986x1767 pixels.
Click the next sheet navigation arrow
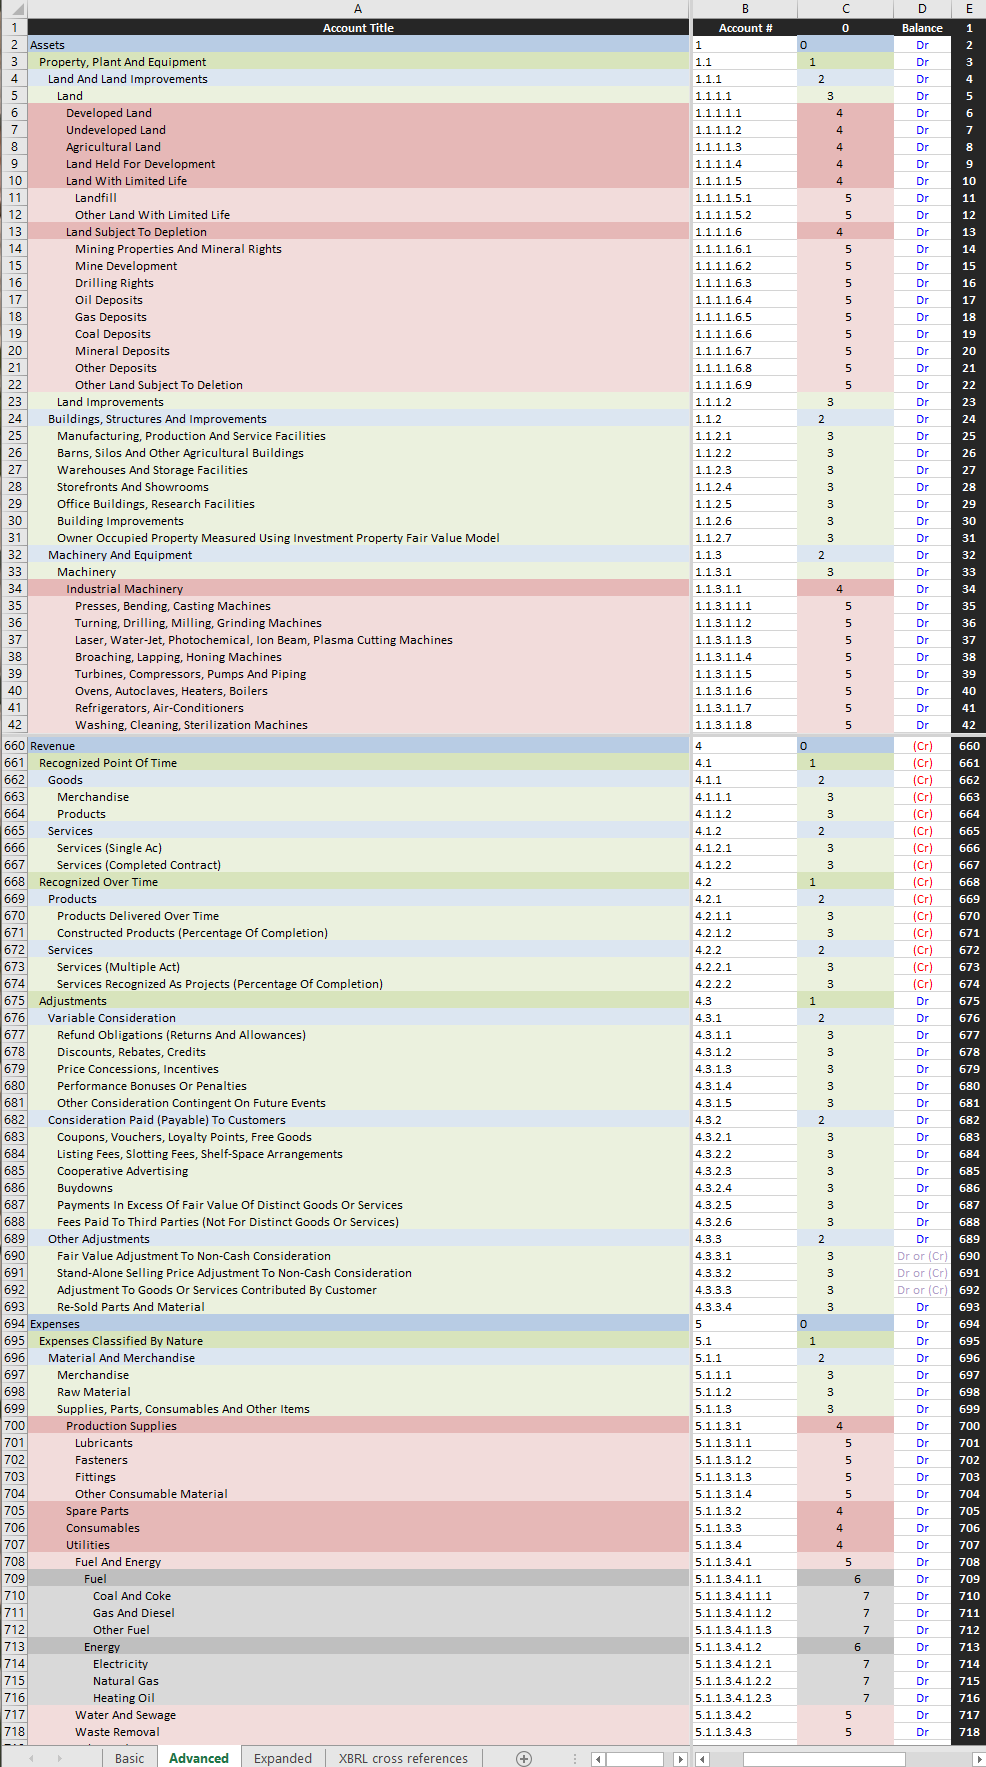(x=58, y=1758)
